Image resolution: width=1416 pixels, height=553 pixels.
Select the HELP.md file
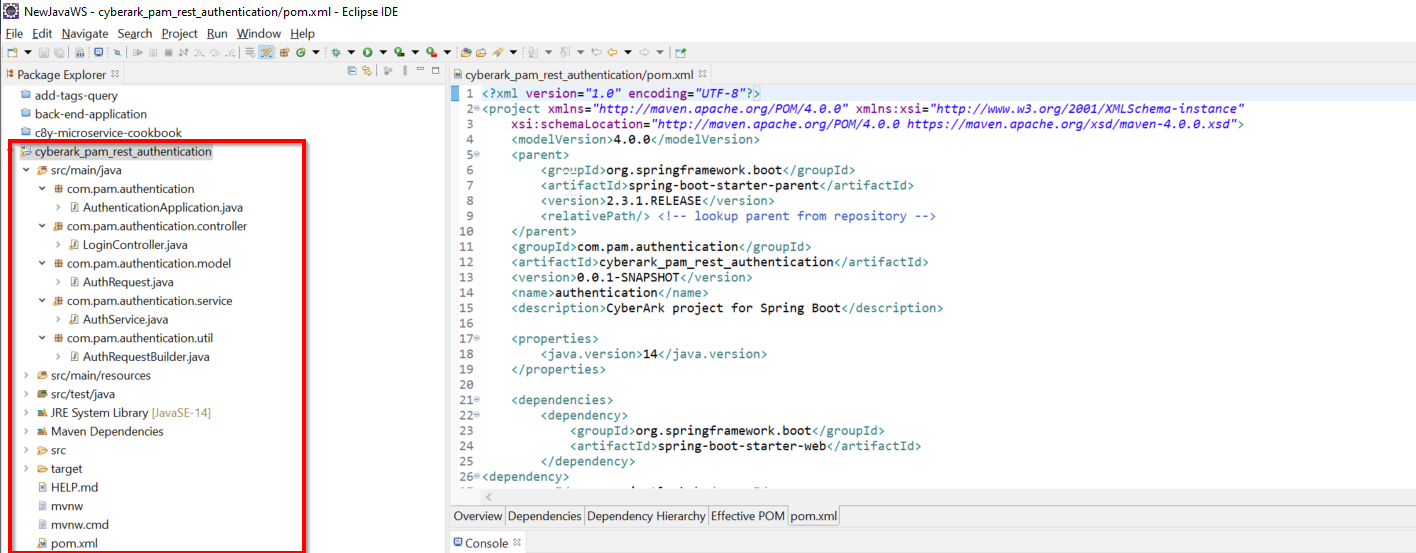click(74, 488)
